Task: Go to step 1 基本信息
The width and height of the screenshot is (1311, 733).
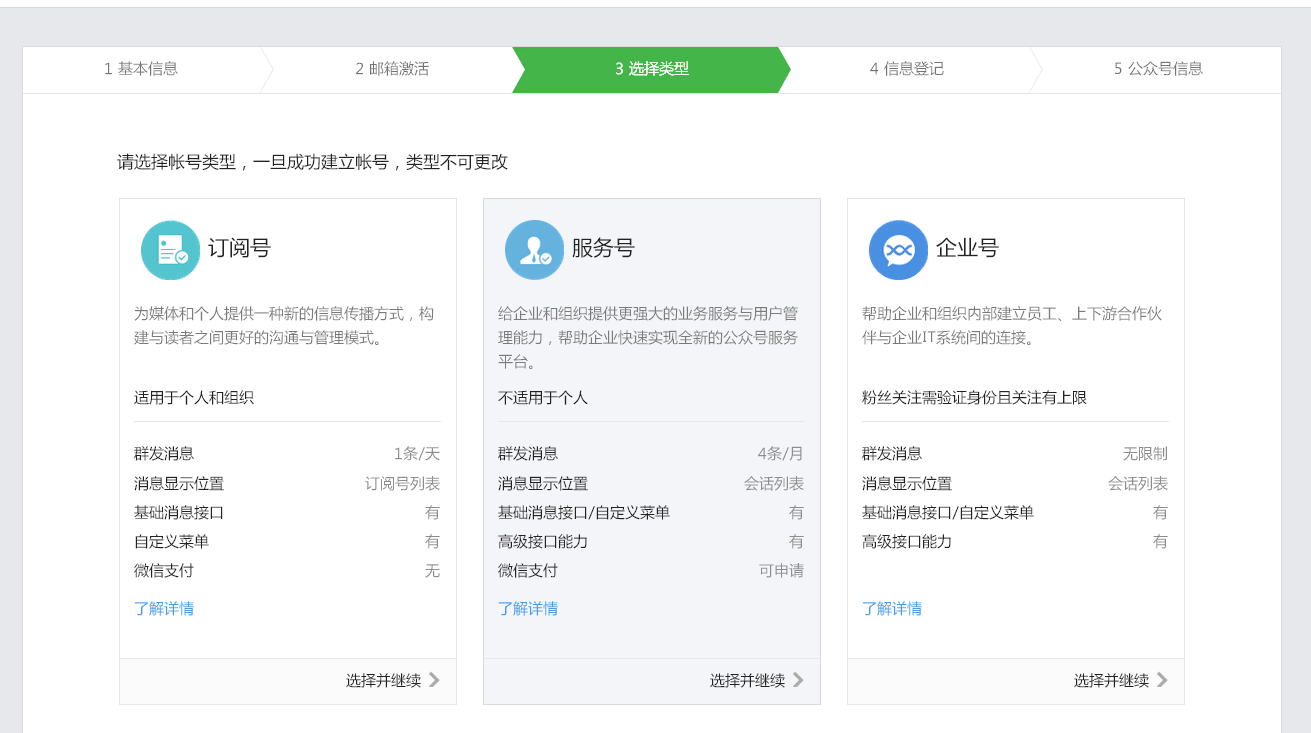Action: [141, 69]
